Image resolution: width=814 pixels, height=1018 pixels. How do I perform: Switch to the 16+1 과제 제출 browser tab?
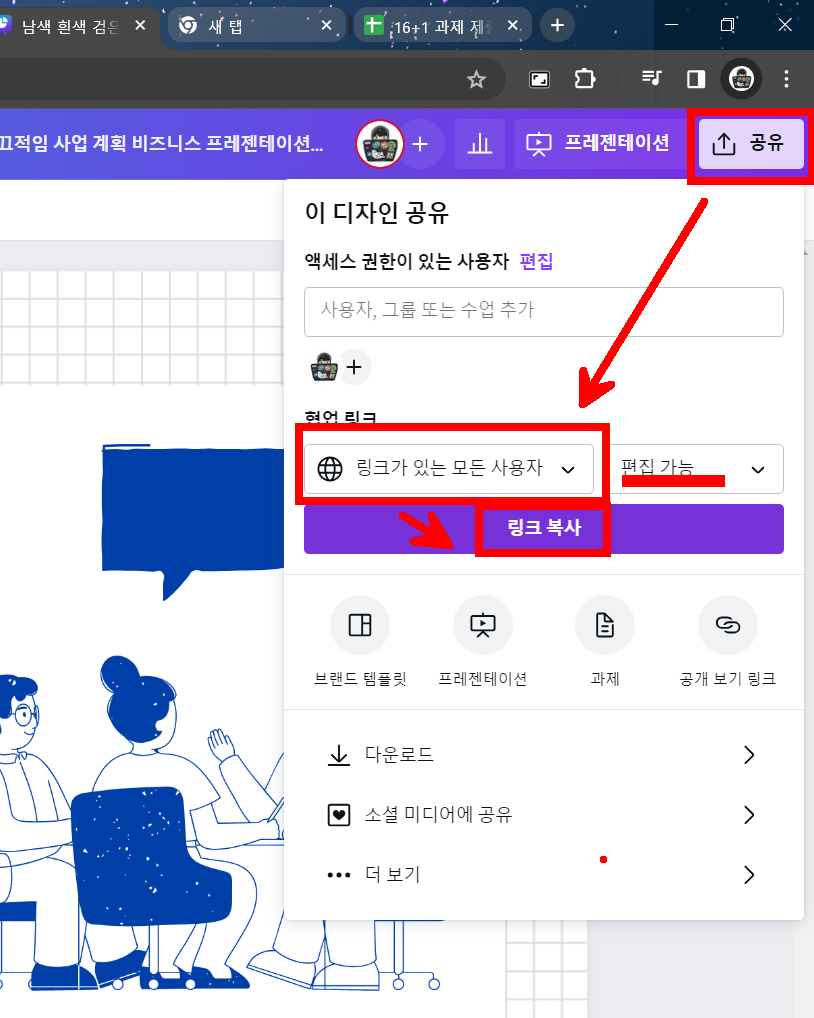442,26
